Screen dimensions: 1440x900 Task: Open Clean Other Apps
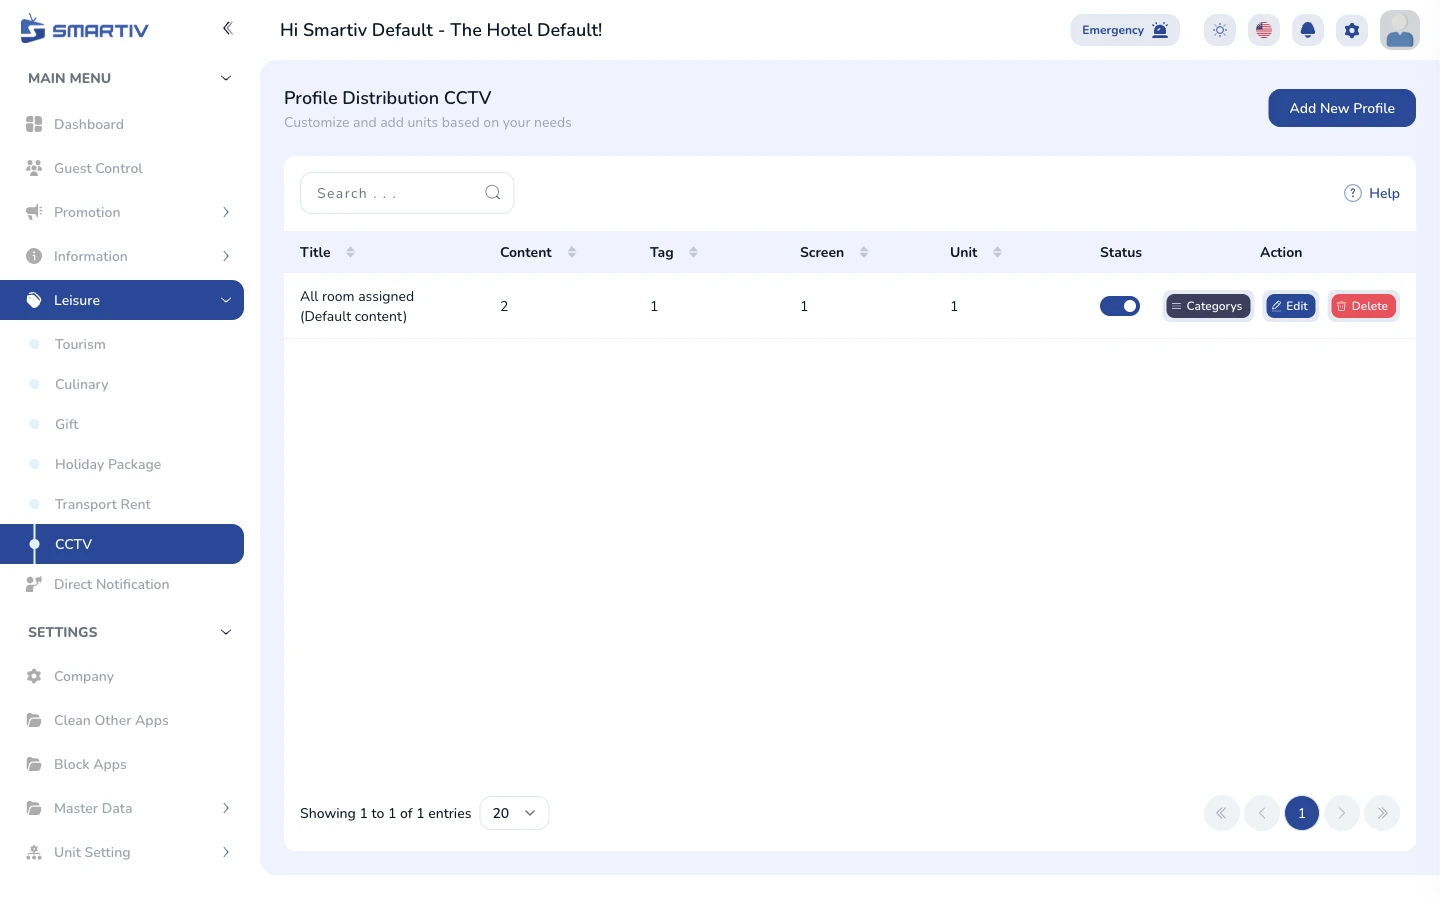click(122, 720)
